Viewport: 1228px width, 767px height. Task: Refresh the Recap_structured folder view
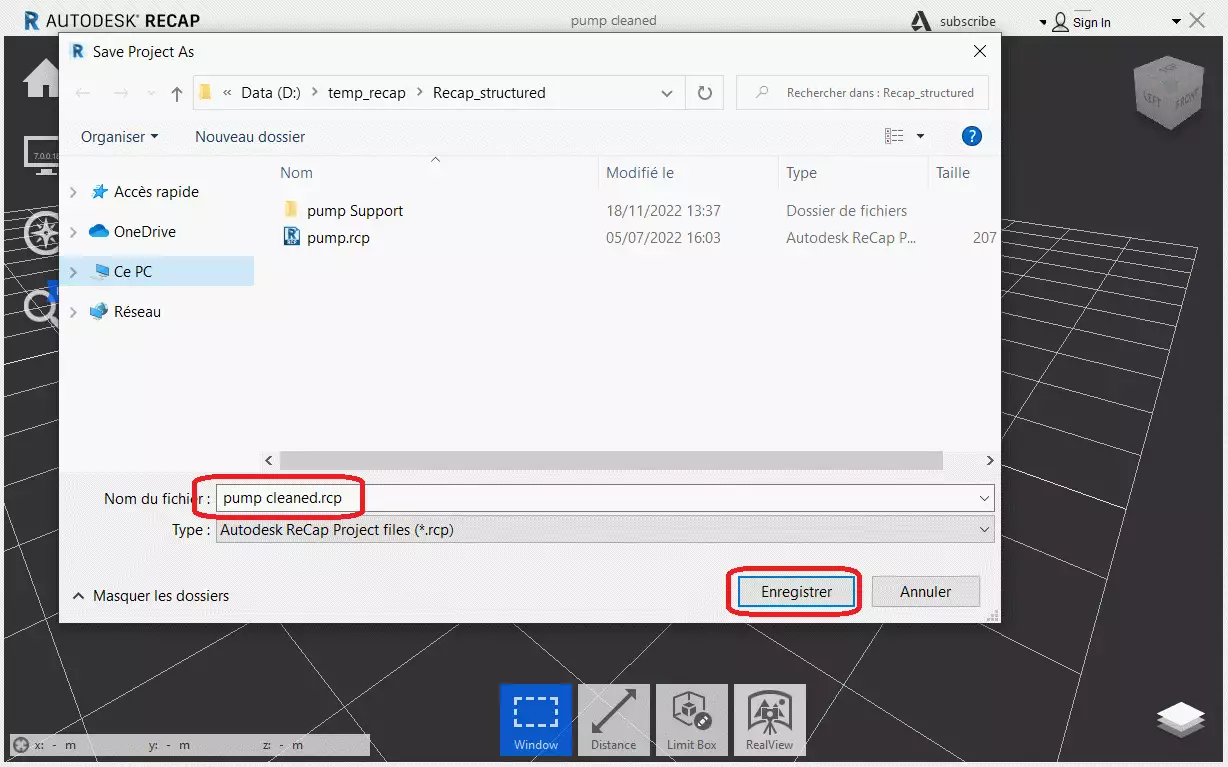(705, 93)
